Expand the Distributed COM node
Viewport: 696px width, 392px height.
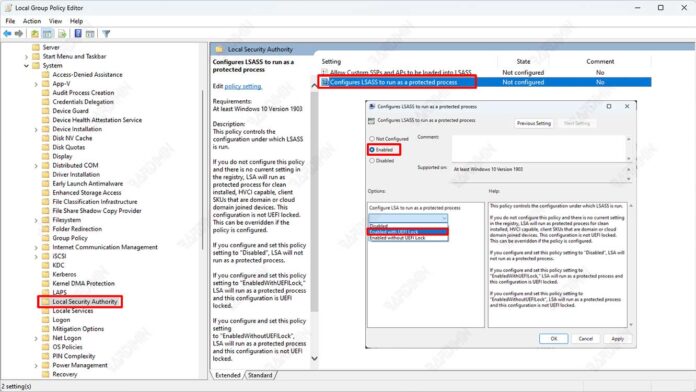pos(36,166)
